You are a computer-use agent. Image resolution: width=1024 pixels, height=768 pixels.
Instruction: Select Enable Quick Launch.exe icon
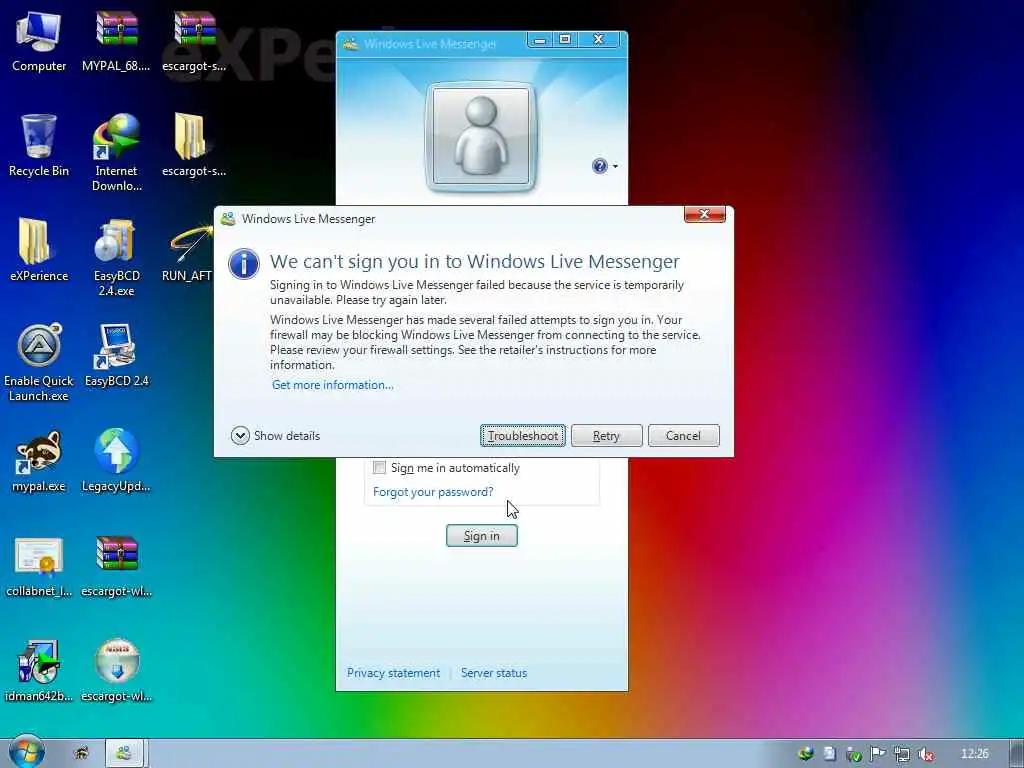[x=39, y=362]
